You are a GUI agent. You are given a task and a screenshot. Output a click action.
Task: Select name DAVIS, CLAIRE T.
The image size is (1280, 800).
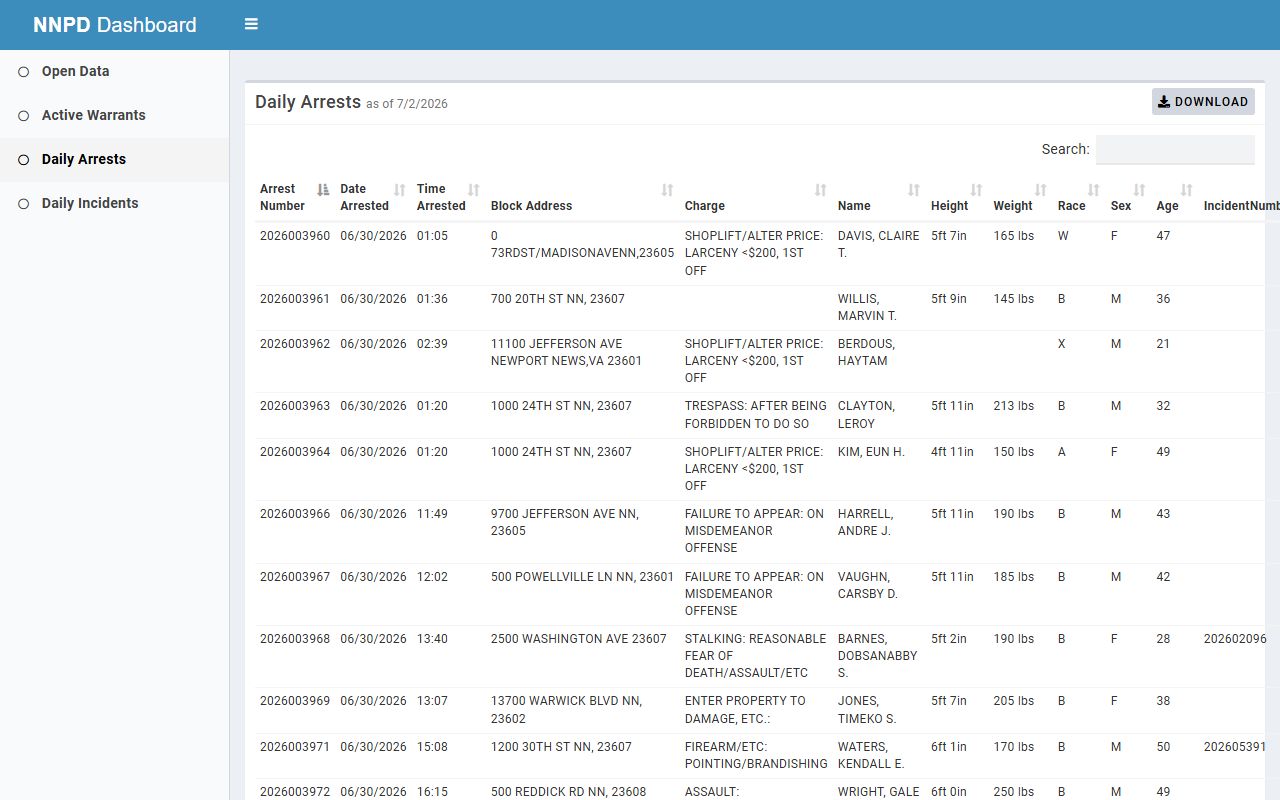(878, 245)
